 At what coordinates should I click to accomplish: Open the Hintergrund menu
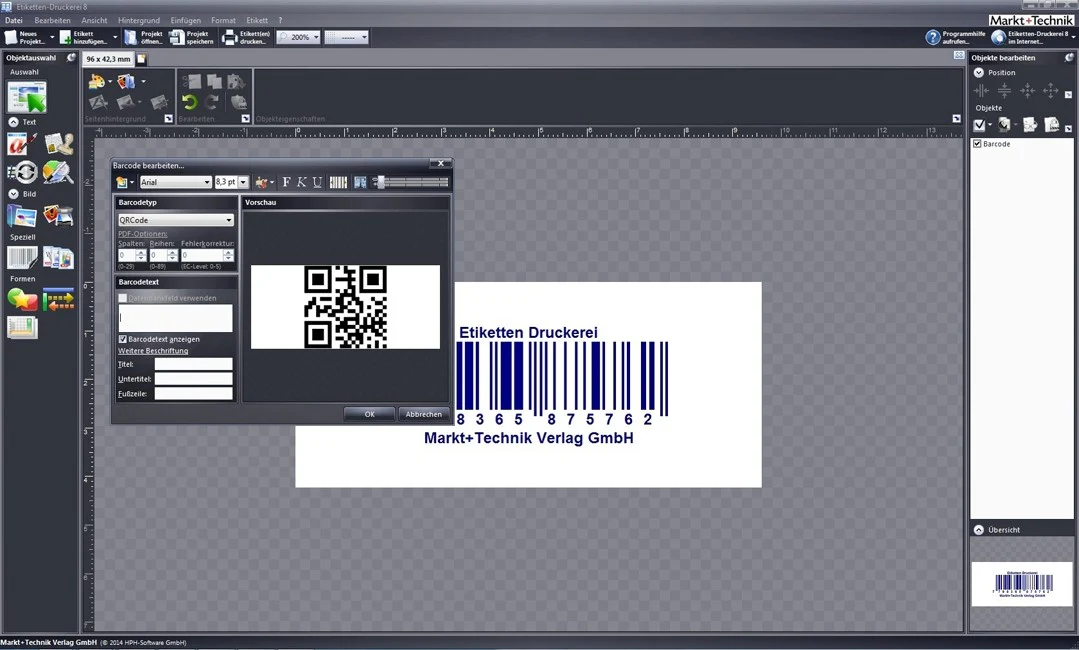point(138,20)
